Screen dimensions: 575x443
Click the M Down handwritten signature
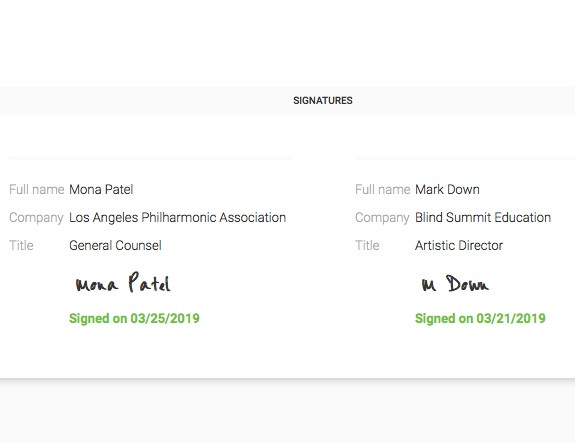[455, 283]
